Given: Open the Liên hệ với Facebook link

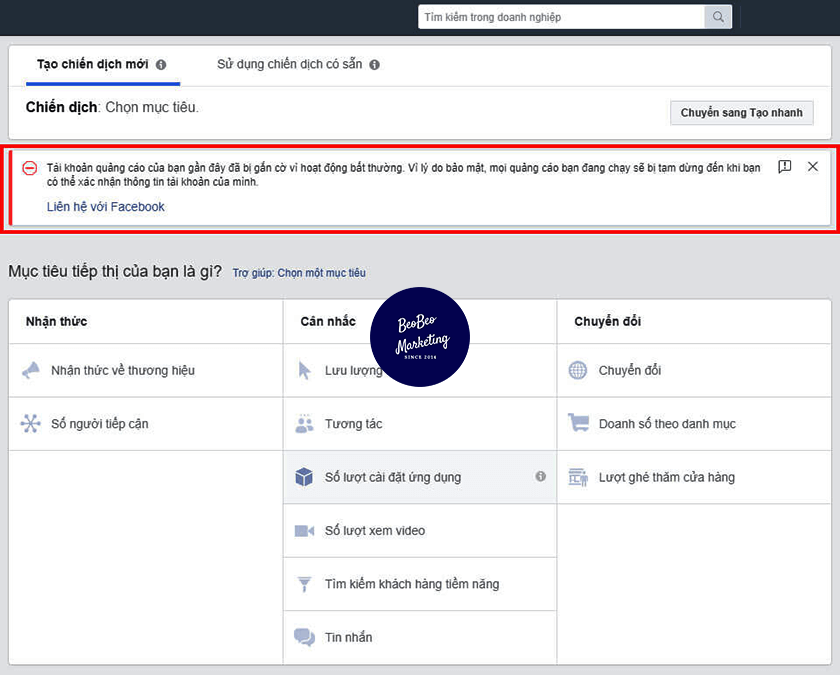Looking at the screenshot, I should tap(106, 207).
